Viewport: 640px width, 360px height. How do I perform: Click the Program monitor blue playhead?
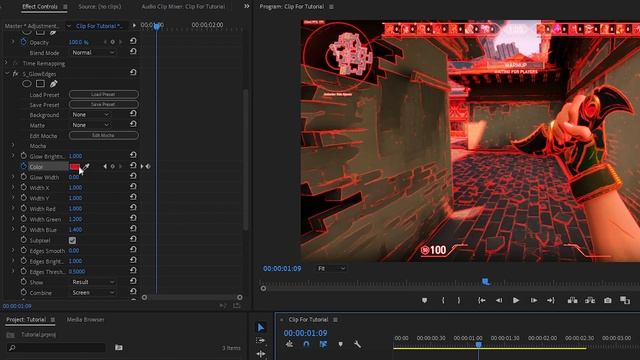pos(486,282)
